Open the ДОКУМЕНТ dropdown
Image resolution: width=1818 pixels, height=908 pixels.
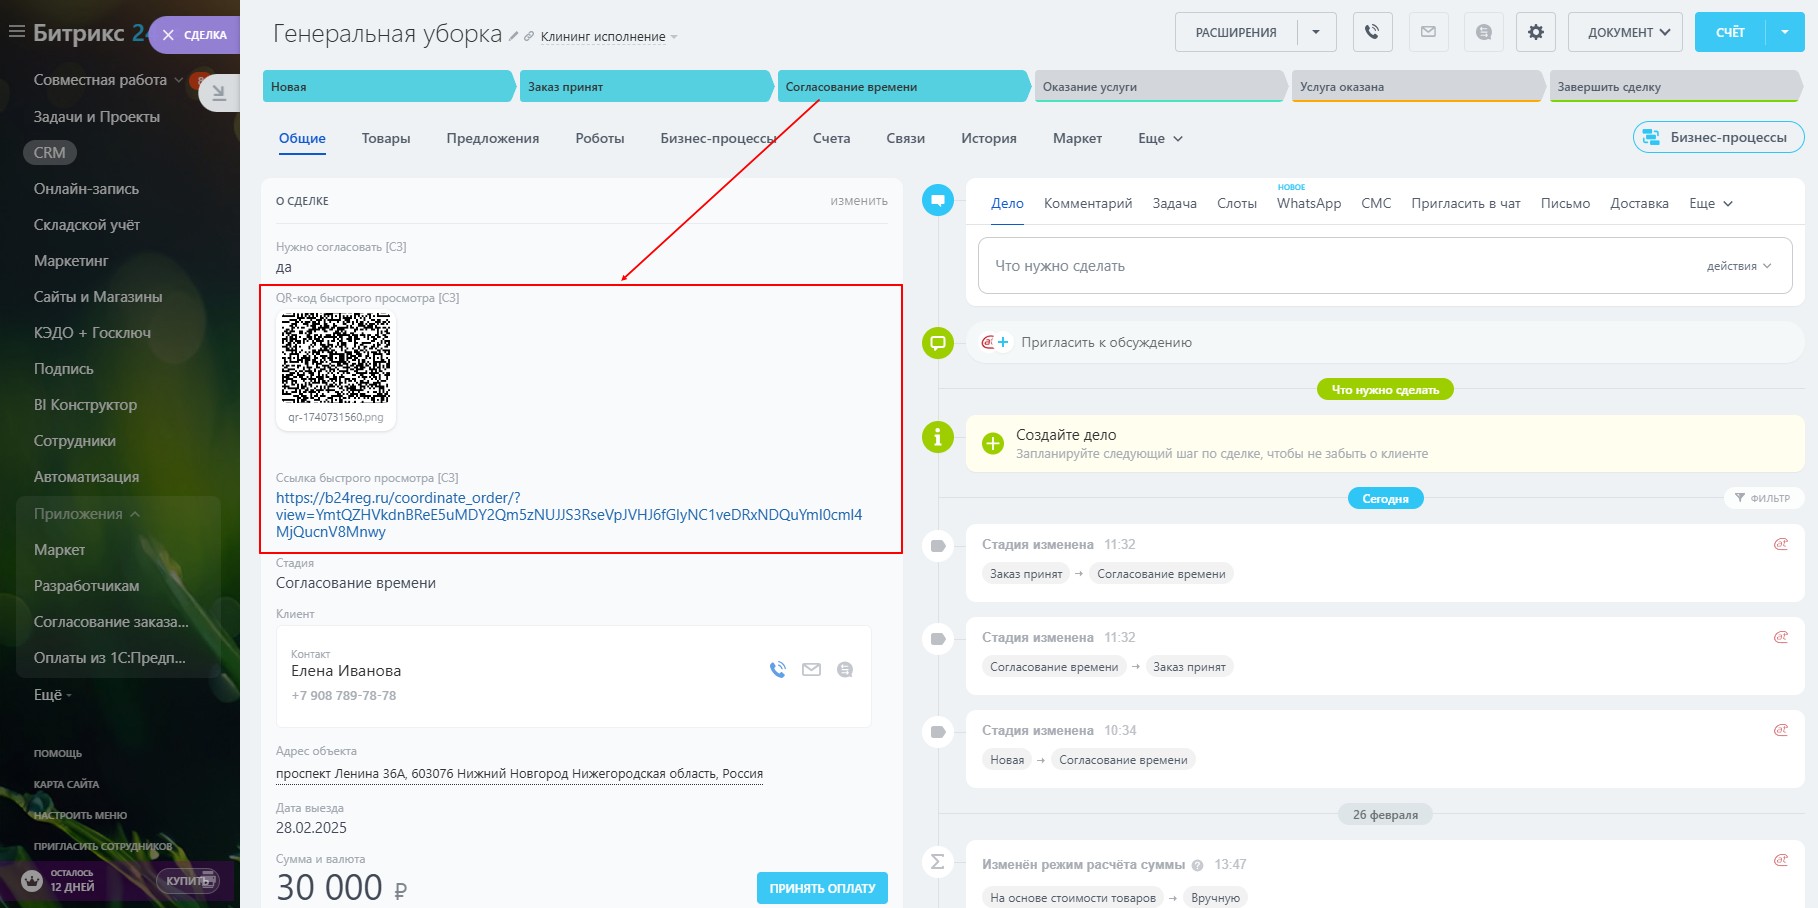click(1625, 32)
